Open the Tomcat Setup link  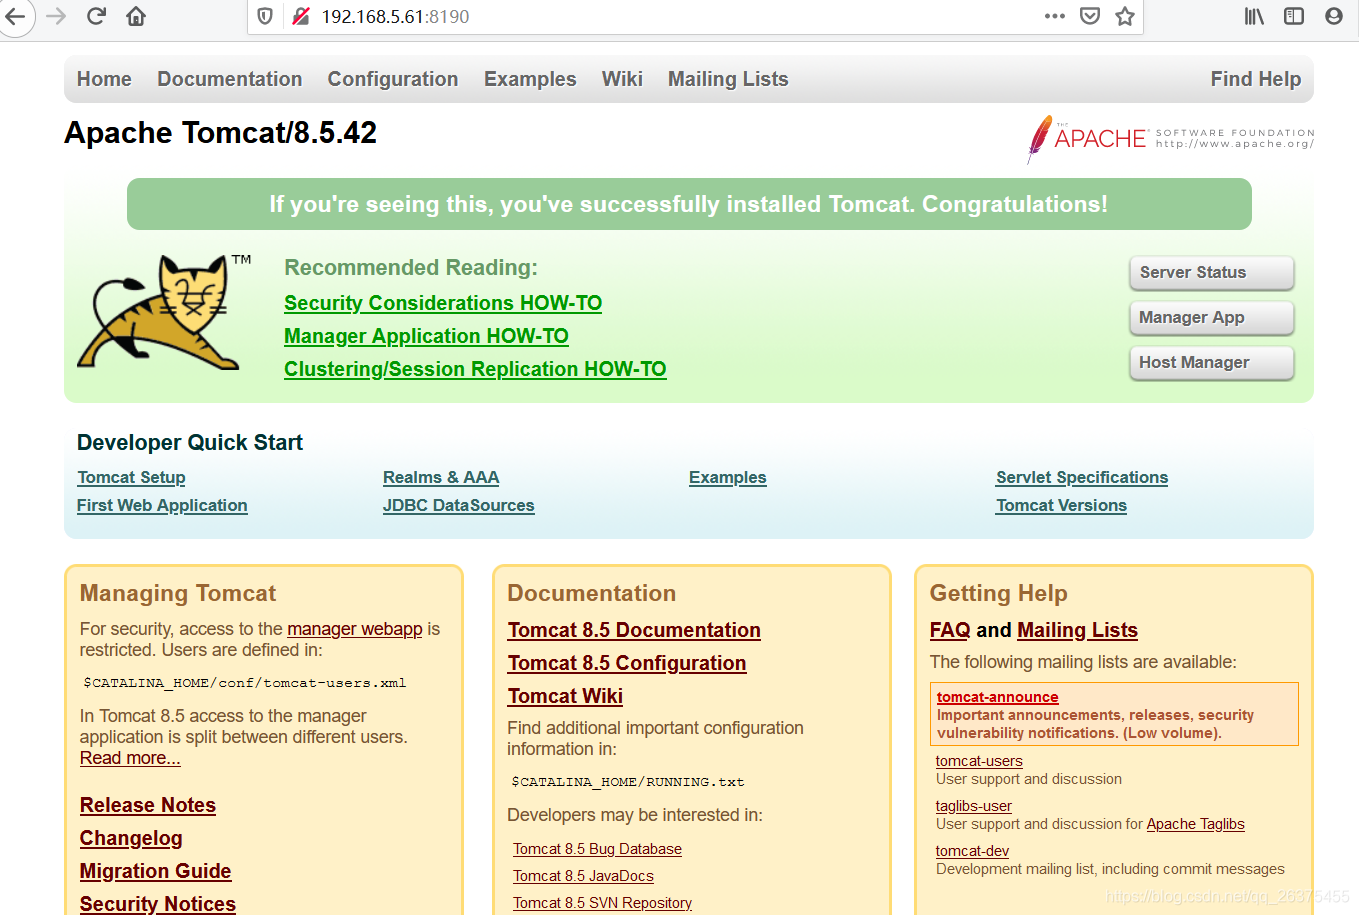(131, 478)
